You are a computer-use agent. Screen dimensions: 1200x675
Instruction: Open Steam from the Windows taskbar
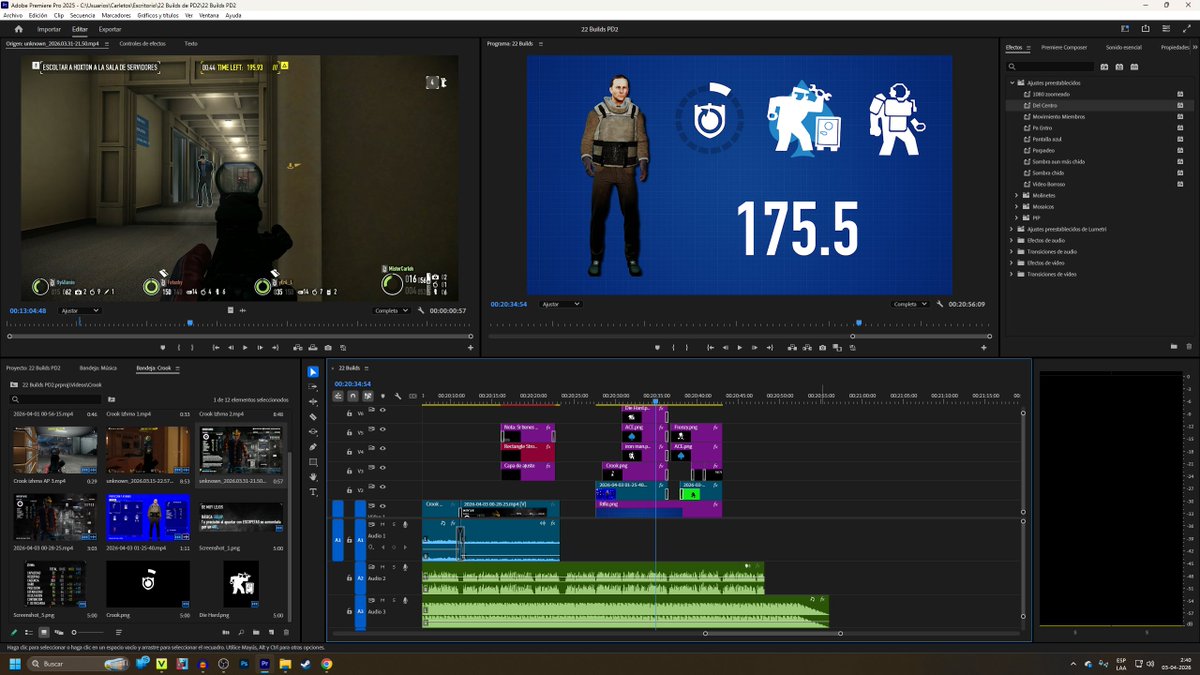(305, 663)
